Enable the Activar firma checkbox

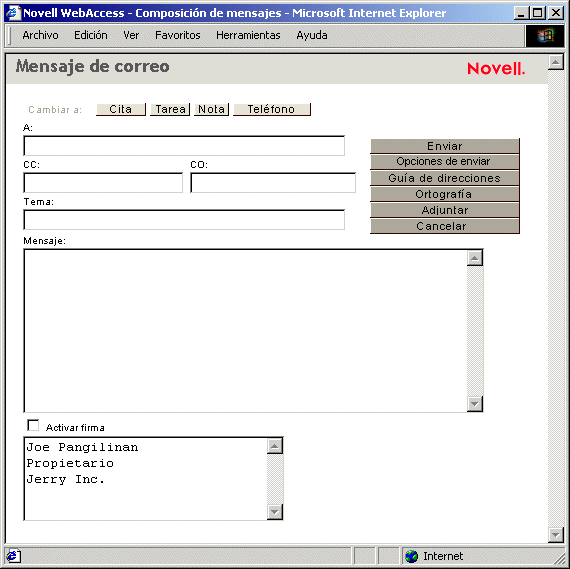coord(33,425)
